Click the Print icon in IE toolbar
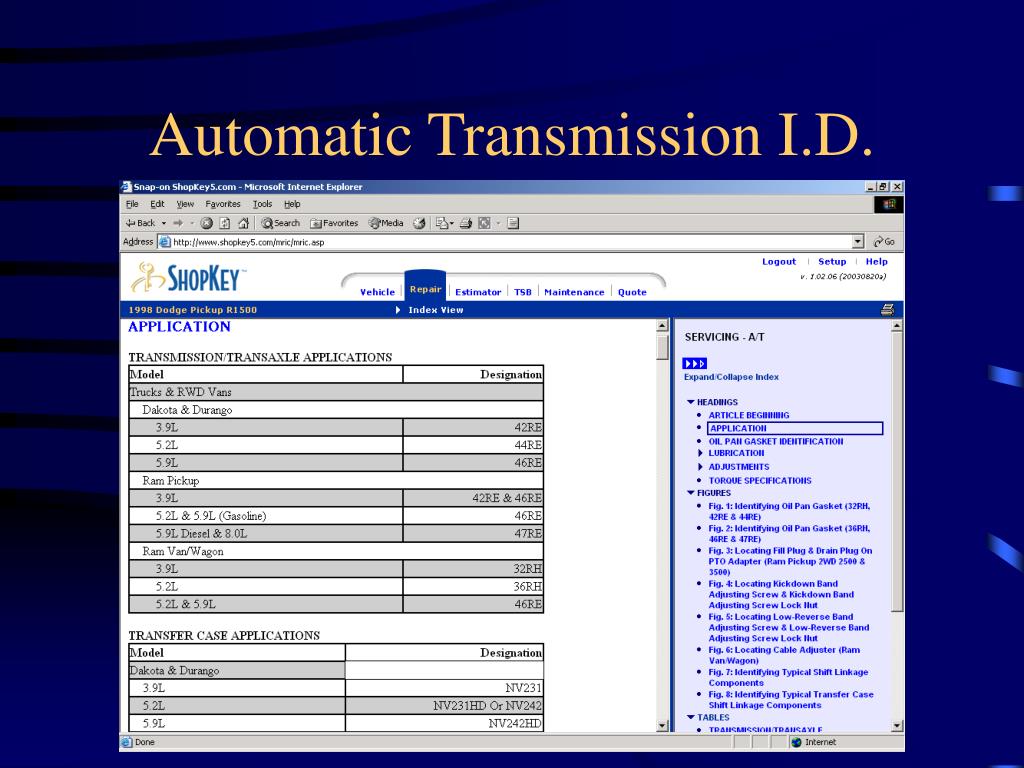This screenshot has height=768, width=1024. click(466, 223)
